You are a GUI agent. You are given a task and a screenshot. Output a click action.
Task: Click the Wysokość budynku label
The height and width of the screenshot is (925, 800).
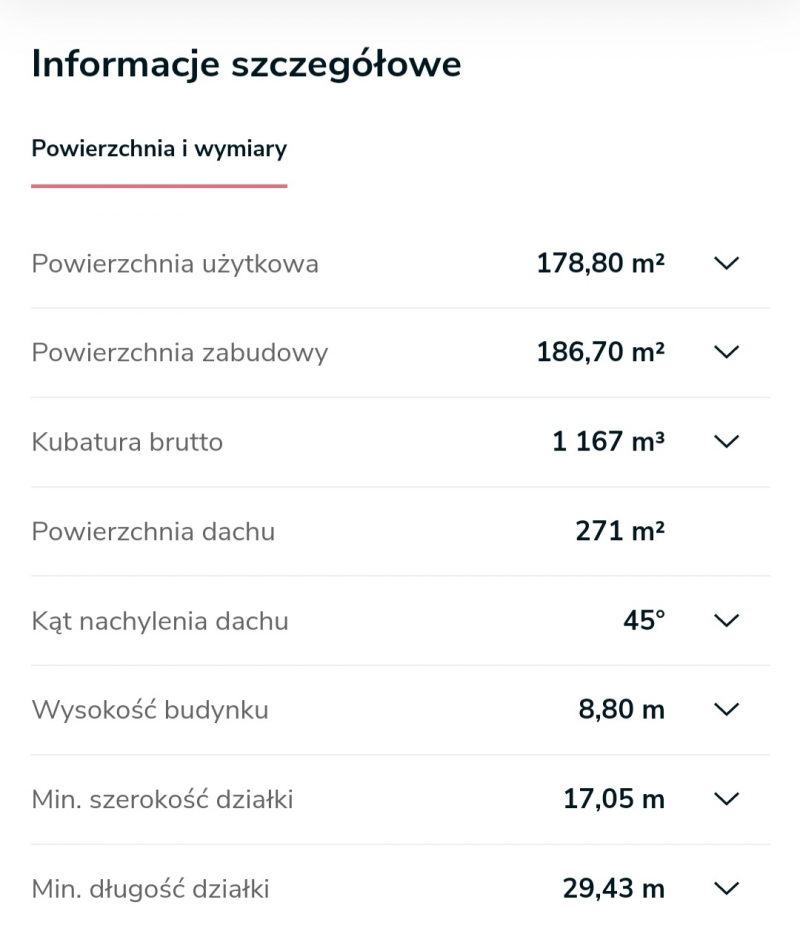(150, 710)
